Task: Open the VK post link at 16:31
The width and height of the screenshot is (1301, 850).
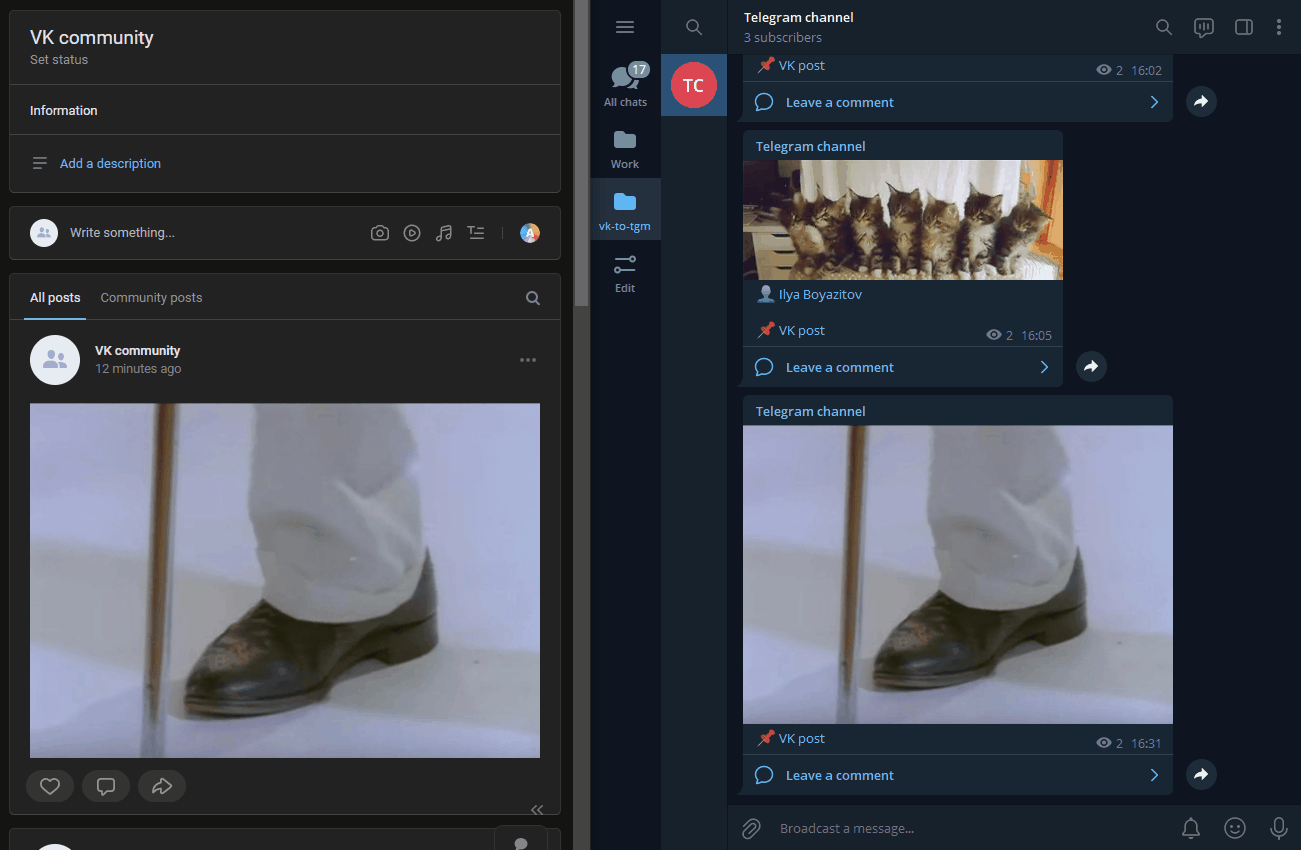Action: (x=802, y=738)
